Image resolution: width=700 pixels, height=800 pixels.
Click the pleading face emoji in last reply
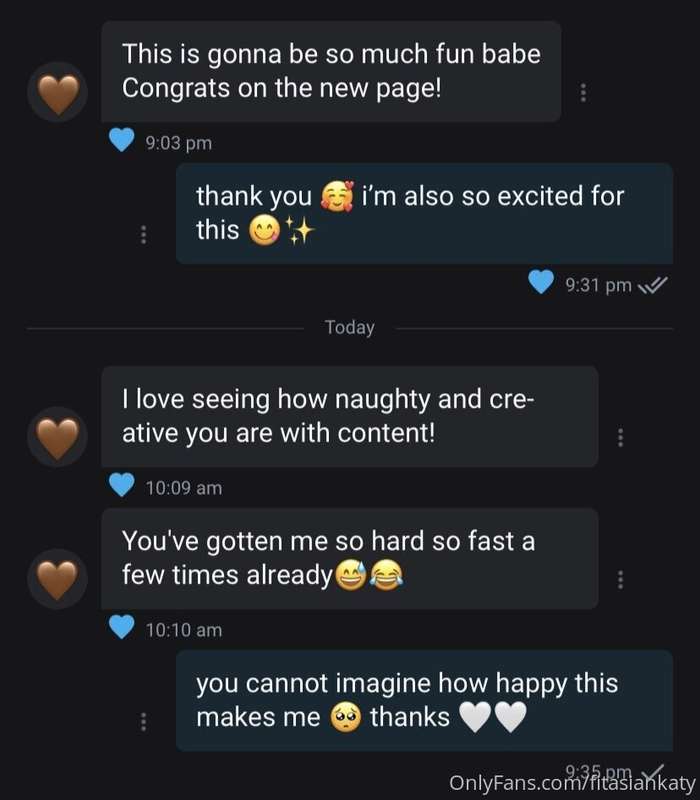(x=346, y=717)
